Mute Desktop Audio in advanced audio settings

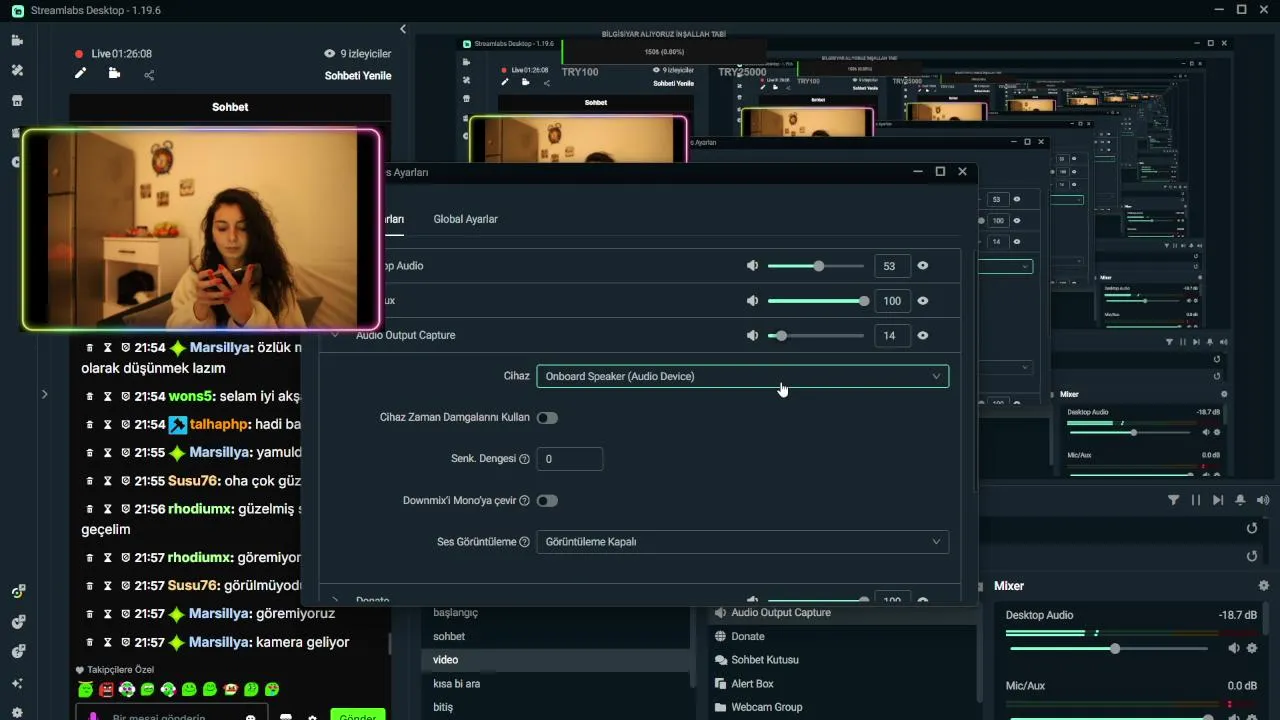(752, 266)
